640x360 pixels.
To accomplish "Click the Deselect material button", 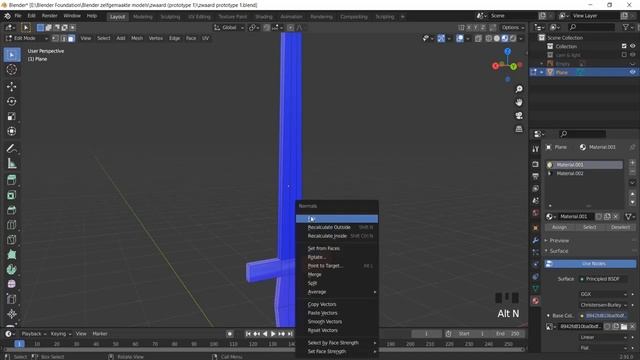I will (620, 227).
